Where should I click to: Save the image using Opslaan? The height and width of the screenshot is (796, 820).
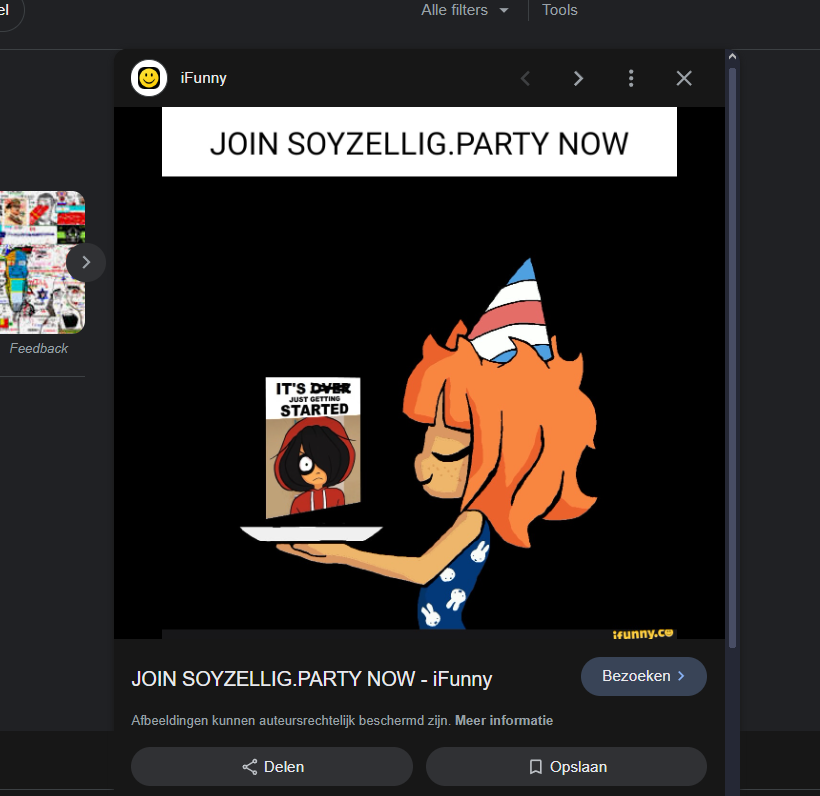coord(566,767)
